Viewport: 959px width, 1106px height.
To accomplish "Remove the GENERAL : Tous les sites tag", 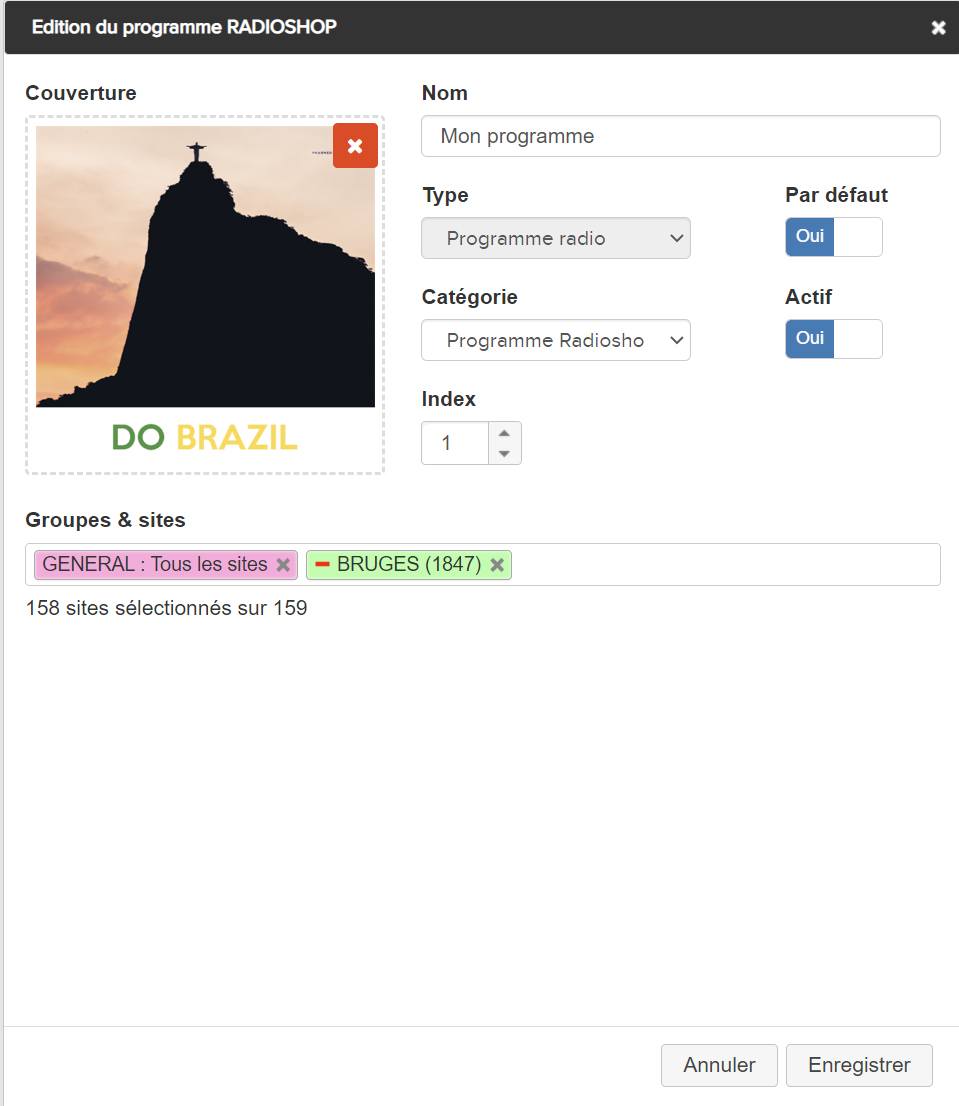I will (283, 565).
